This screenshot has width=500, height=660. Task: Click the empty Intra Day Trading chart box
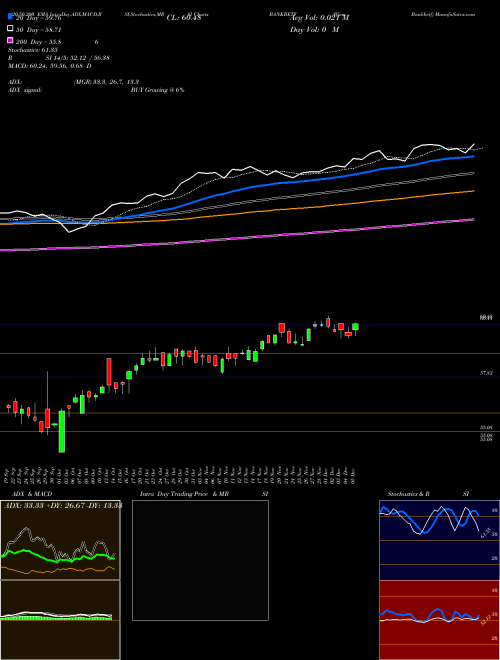click(200, 560)
